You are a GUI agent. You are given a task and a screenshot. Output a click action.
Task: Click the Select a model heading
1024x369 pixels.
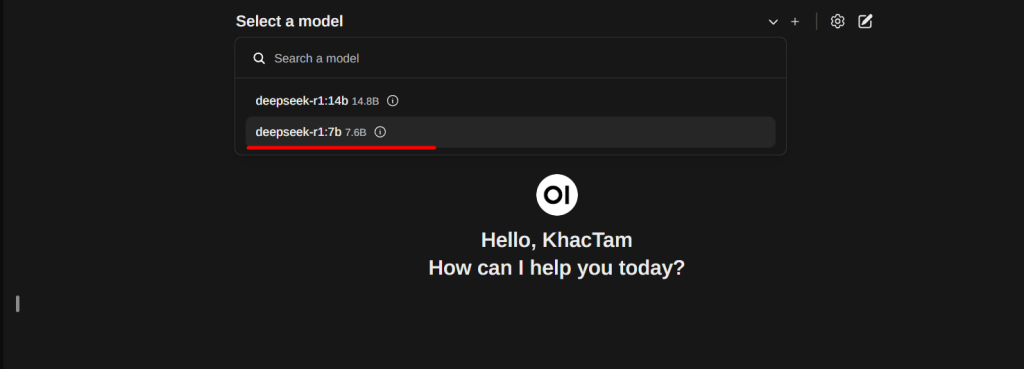point(289,22)
